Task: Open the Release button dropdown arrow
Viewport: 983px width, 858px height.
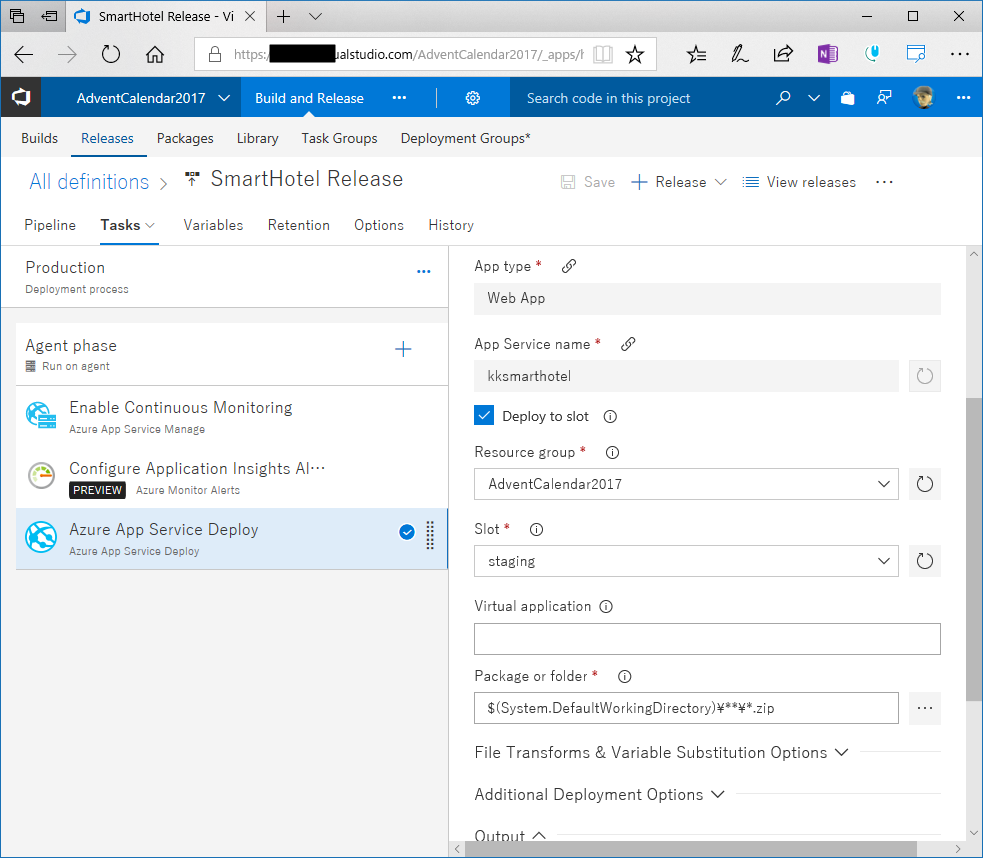Action: coord(721,182)
